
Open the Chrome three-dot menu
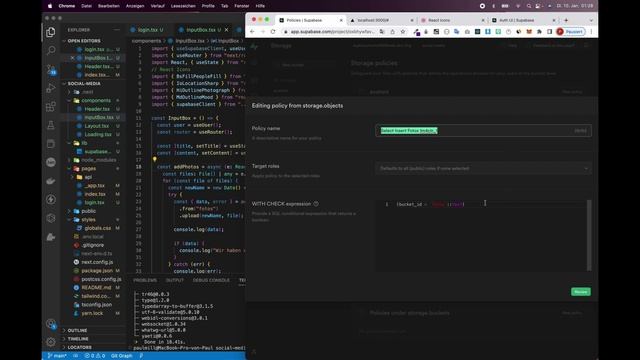[591, 31]
